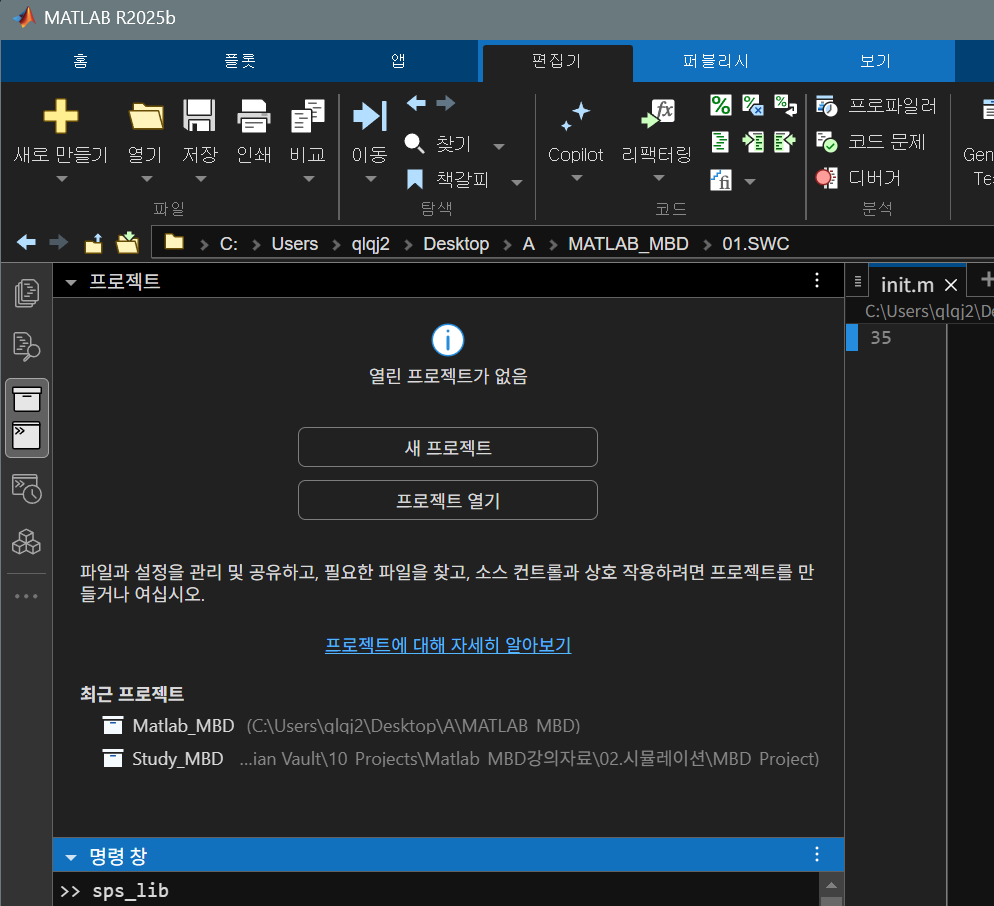Viewport: 994px width, 906px height.
Task: Open 찾기 search tool
Action: 438,144
